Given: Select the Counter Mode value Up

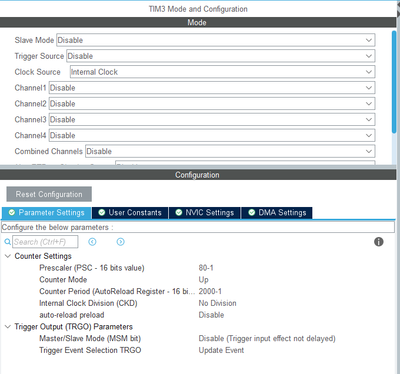Looking at the screenshot, I should 204,280.
